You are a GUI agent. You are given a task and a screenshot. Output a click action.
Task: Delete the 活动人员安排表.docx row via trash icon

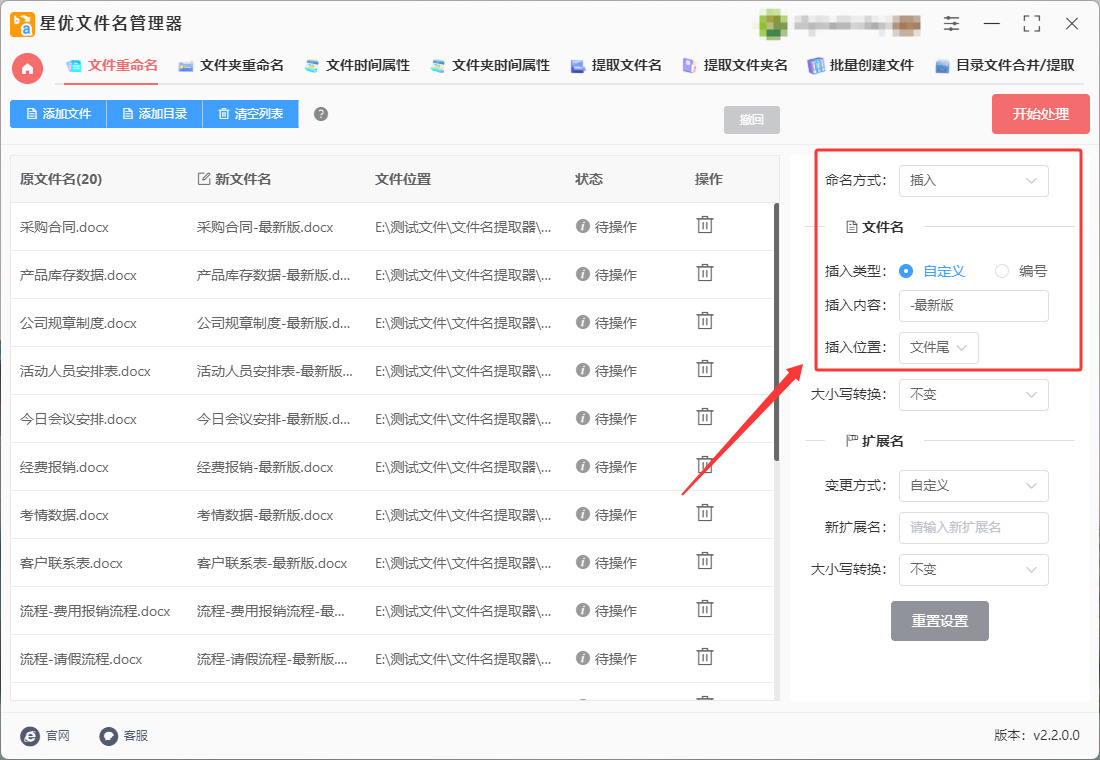click(x=704, y=369)
